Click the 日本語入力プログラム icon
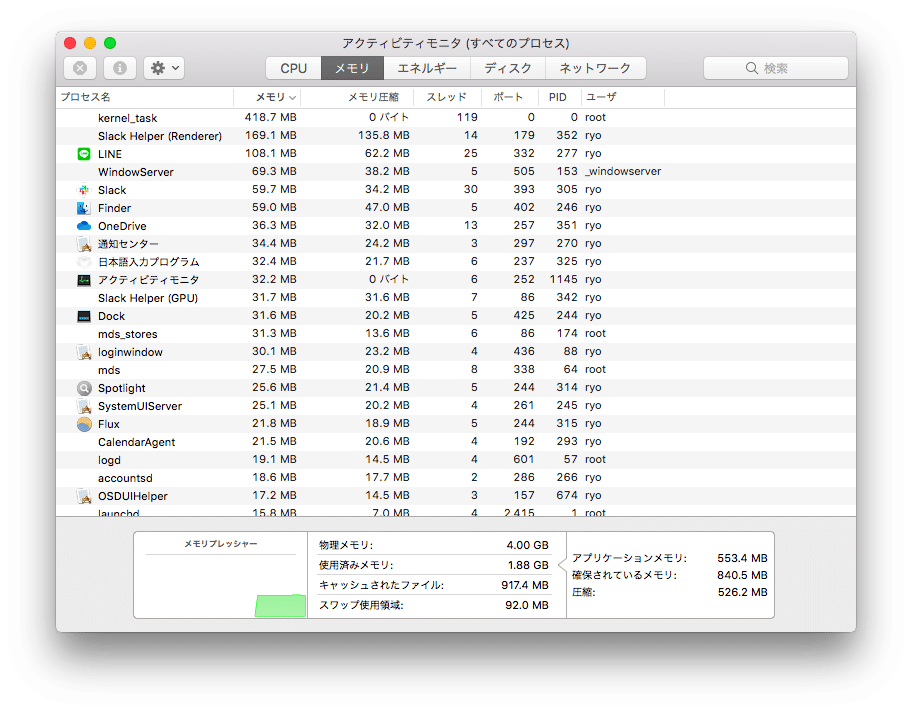This screenshot has height=712, width=912. 84,262
